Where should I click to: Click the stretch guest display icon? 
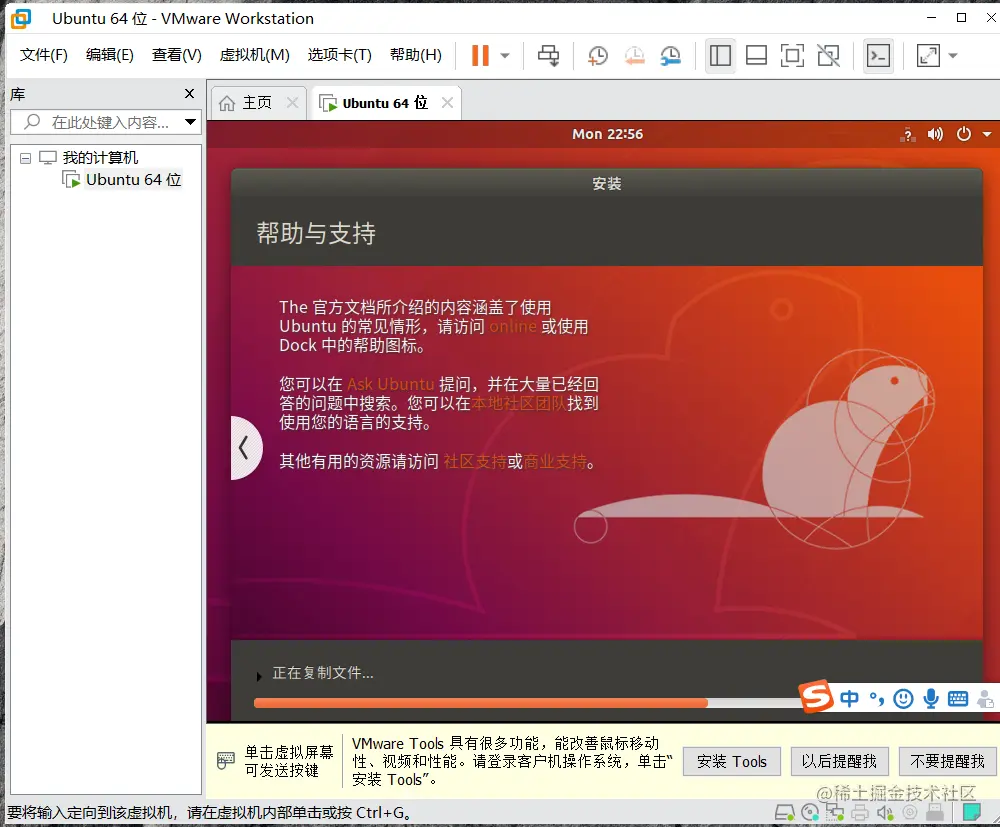click(928, 55)
